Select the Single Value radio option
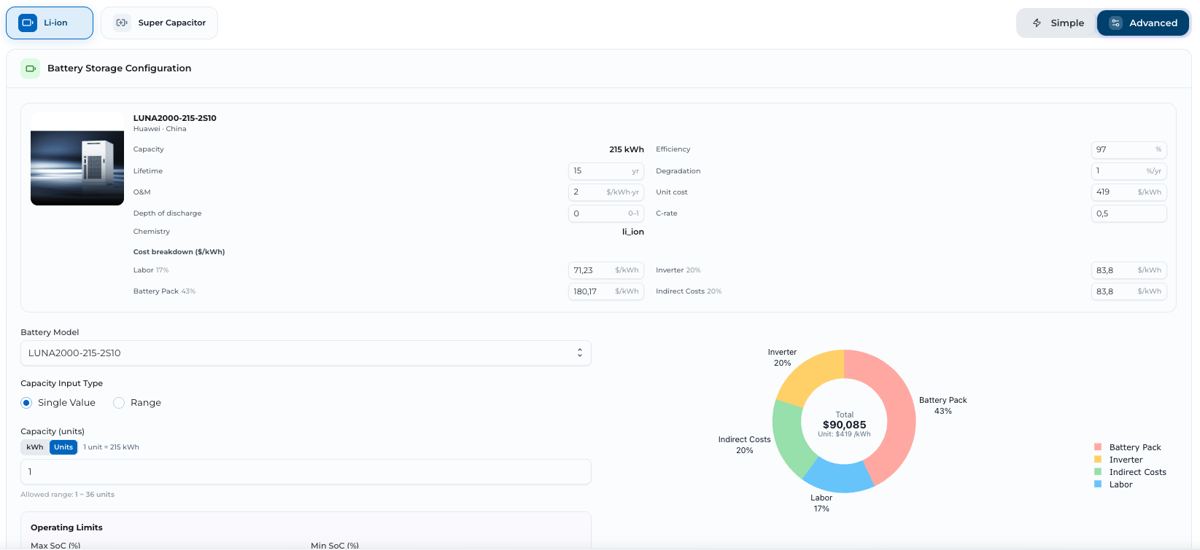1200x550 pixels. coord(27,403)
